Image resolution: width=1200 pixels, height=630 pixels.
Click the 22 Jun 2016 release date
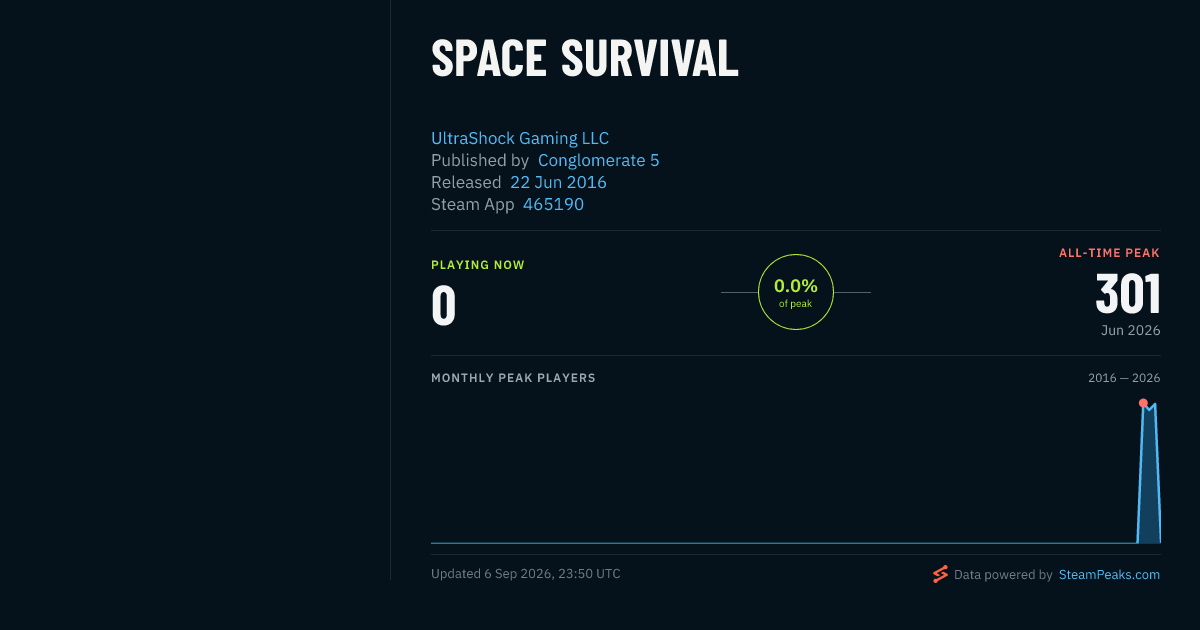(x=558, y=183)
